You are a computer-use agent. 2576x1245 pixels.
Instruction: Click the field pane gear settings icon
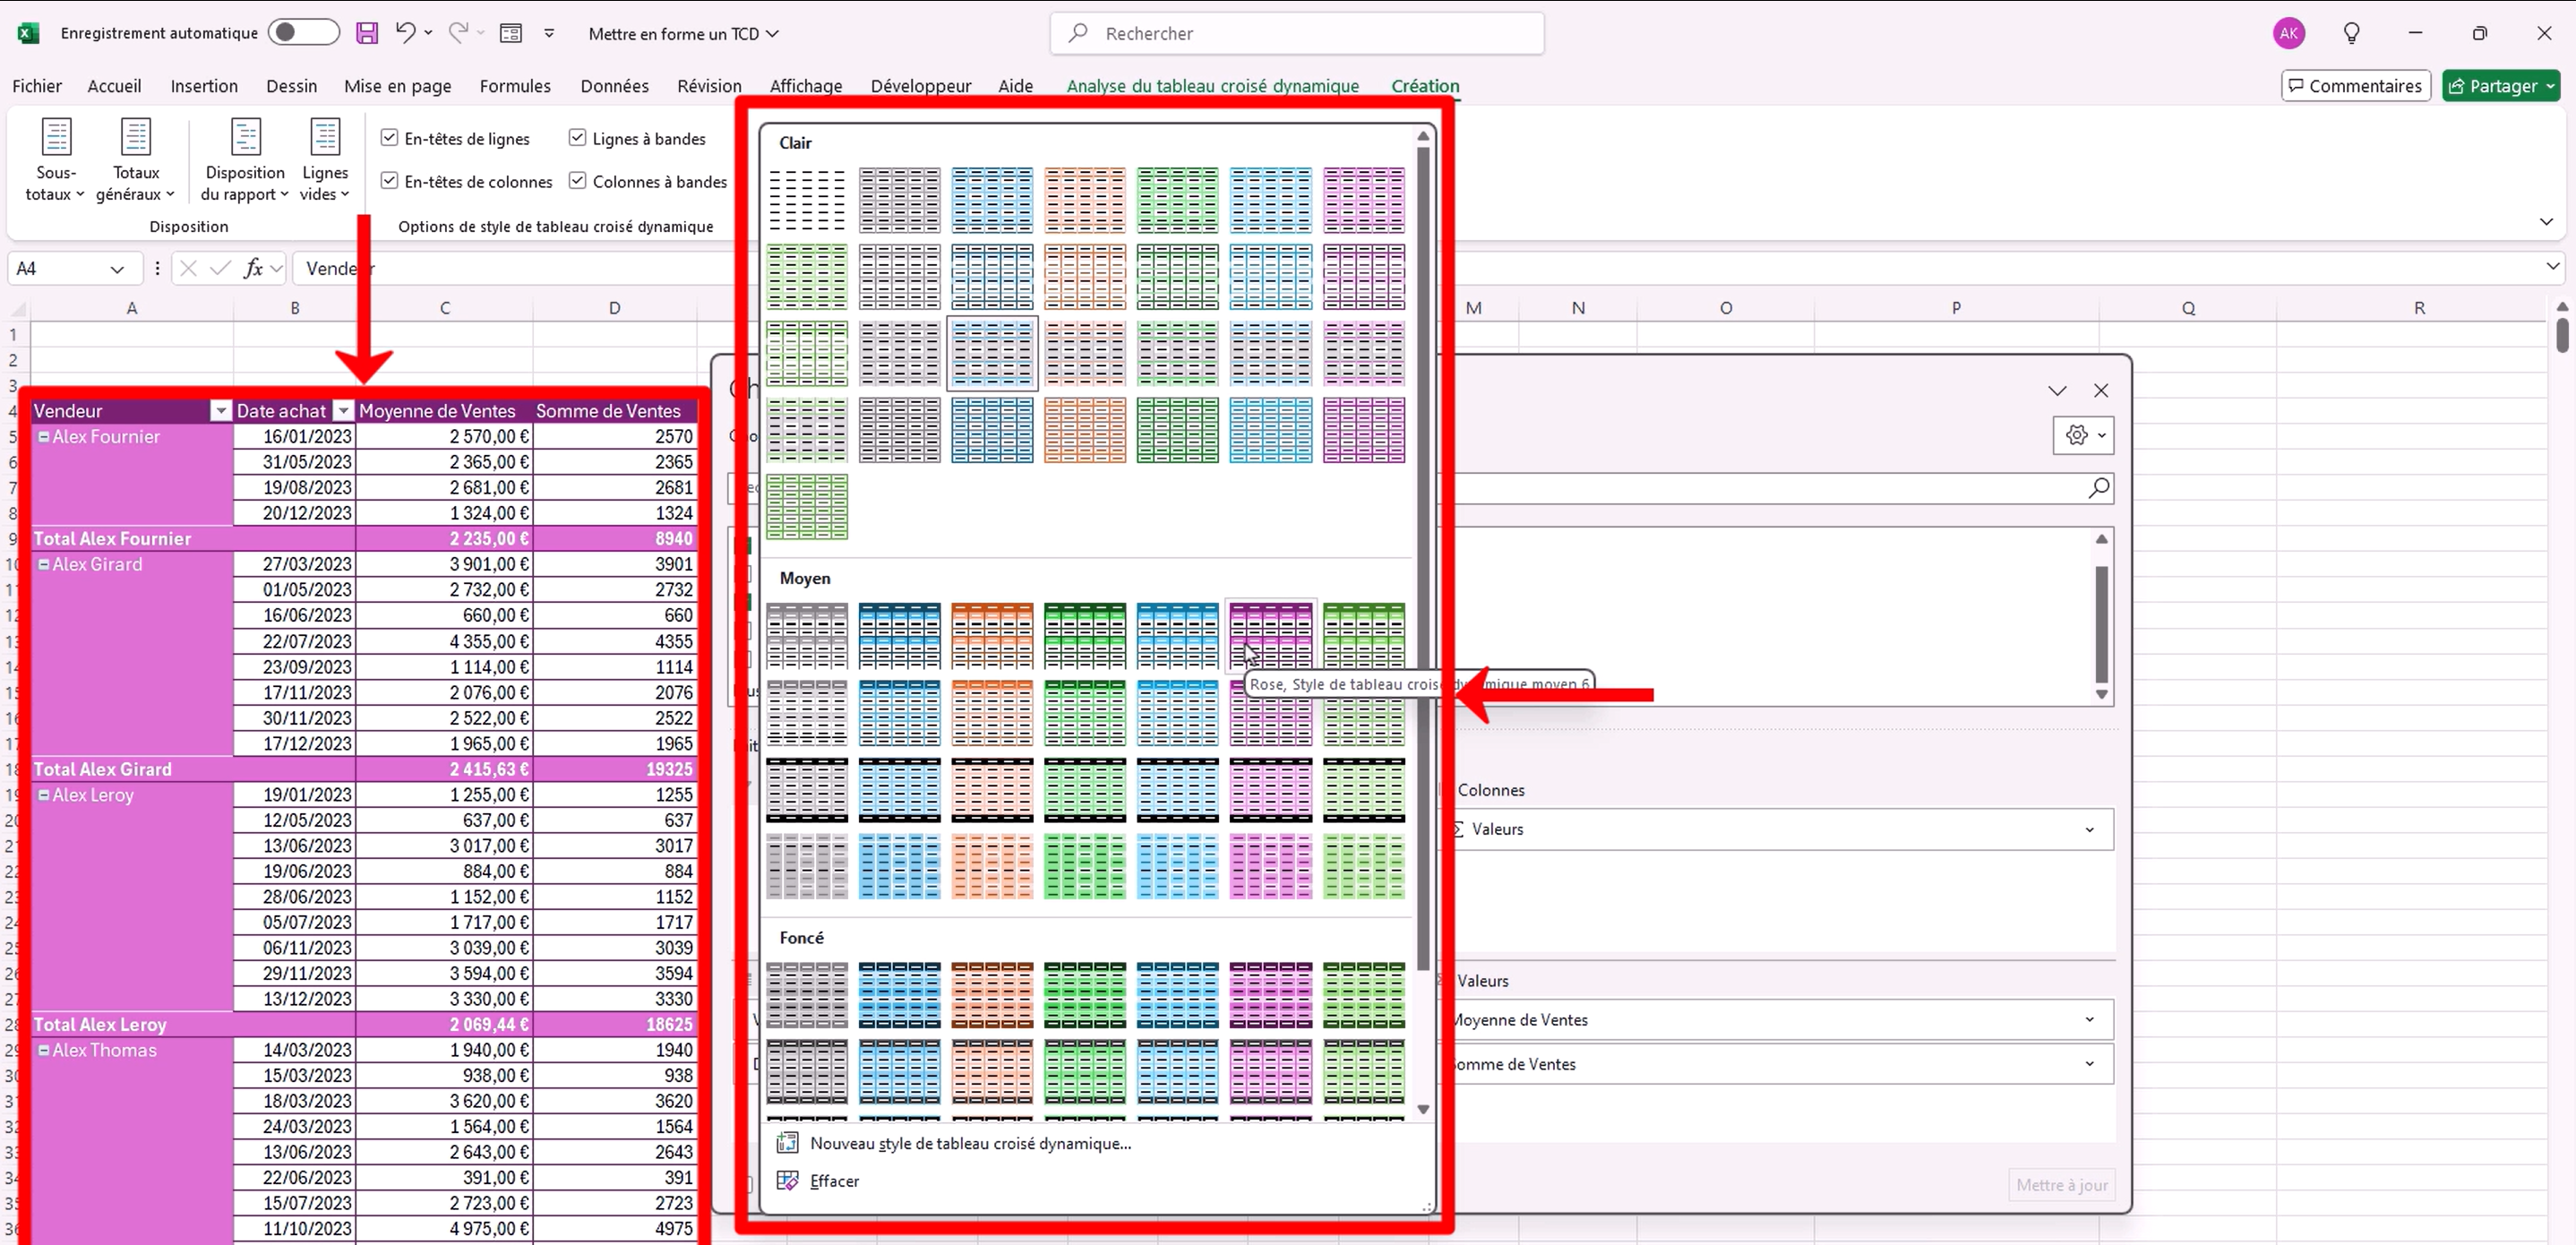pyautogui.click(x=2077, y=435)
